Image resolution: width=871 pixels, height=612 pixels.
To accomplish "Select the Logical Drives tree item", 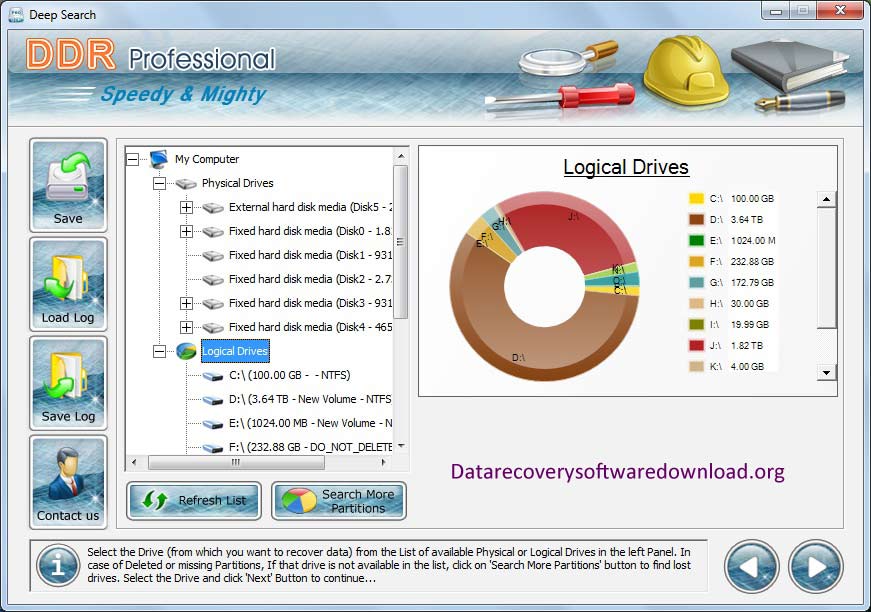I will pos(235,351).
